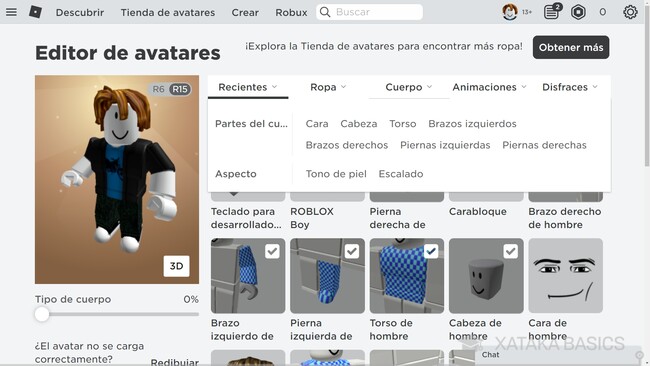Screen dimensions: 650x366
Task: Click the Redibujar link
Action: point(175,362)
